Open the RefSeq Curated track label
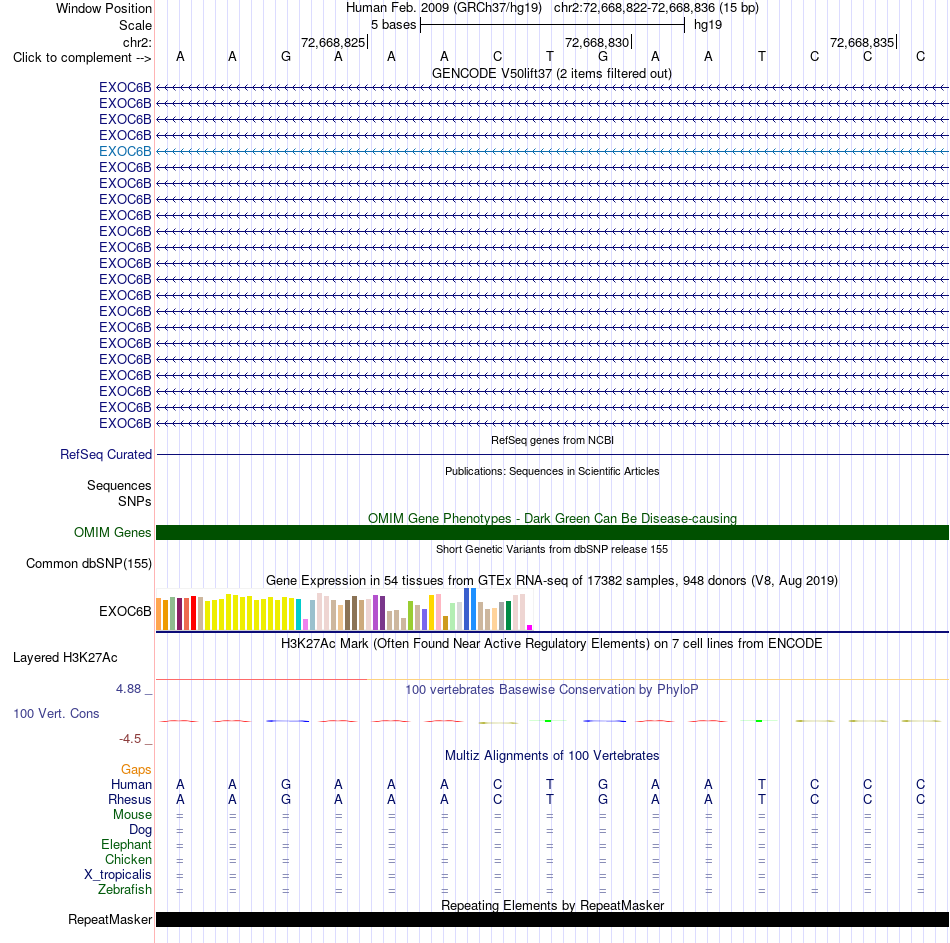This screenshot has height=943, width=950. pyautogui.click(x=106, y=455)
